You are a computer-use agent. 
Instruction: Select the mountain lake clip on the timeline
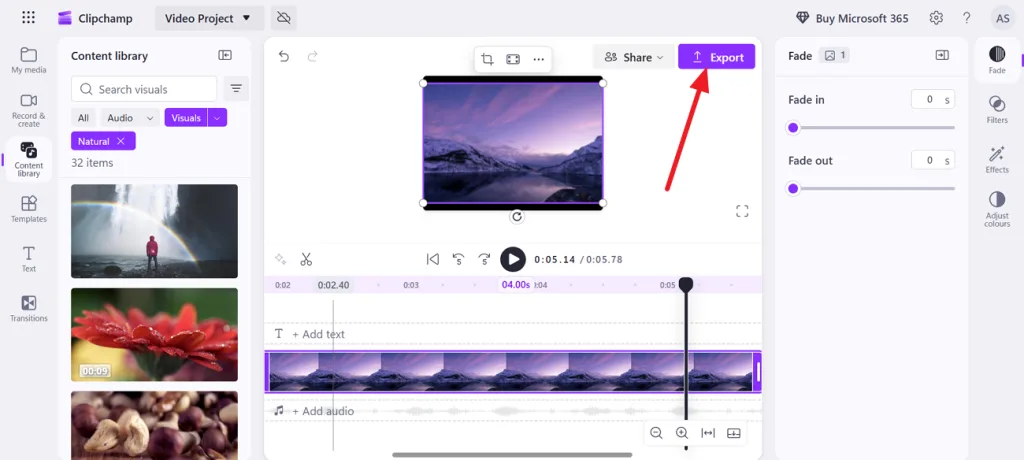coord(513,372)
